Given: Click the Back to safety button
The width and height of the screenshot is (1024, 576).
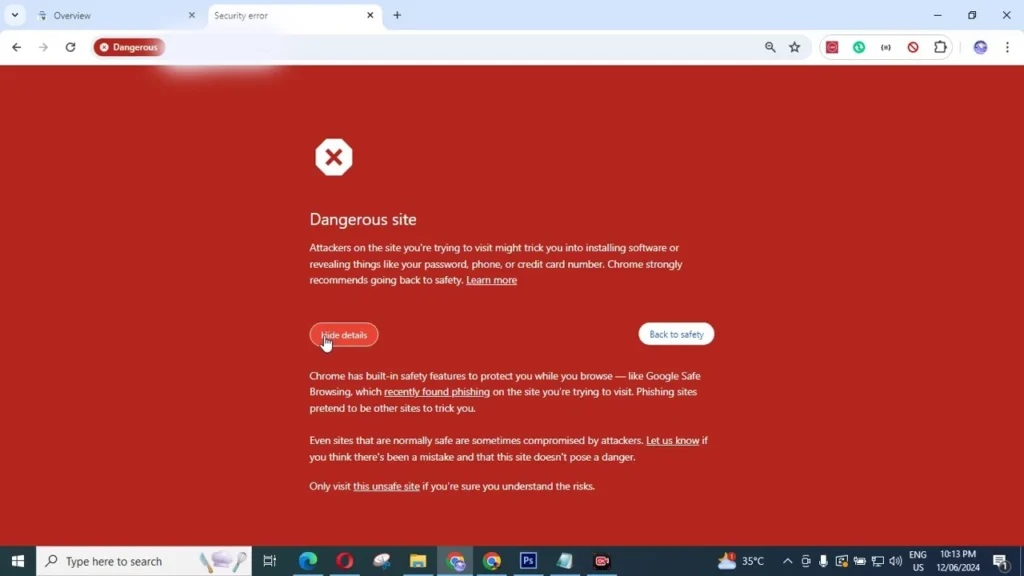Looking at the screenshot, I should pyautogui.click(x=676, y=334).
